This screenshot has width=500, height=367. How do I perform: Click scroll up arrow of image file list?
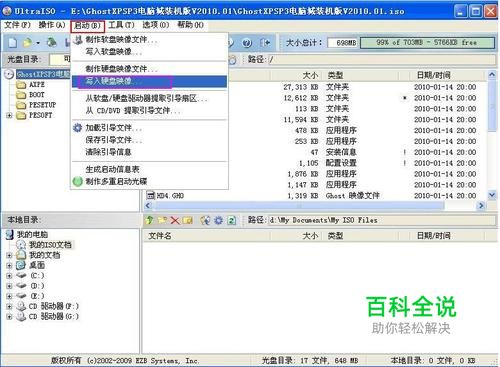click(492, 75)
